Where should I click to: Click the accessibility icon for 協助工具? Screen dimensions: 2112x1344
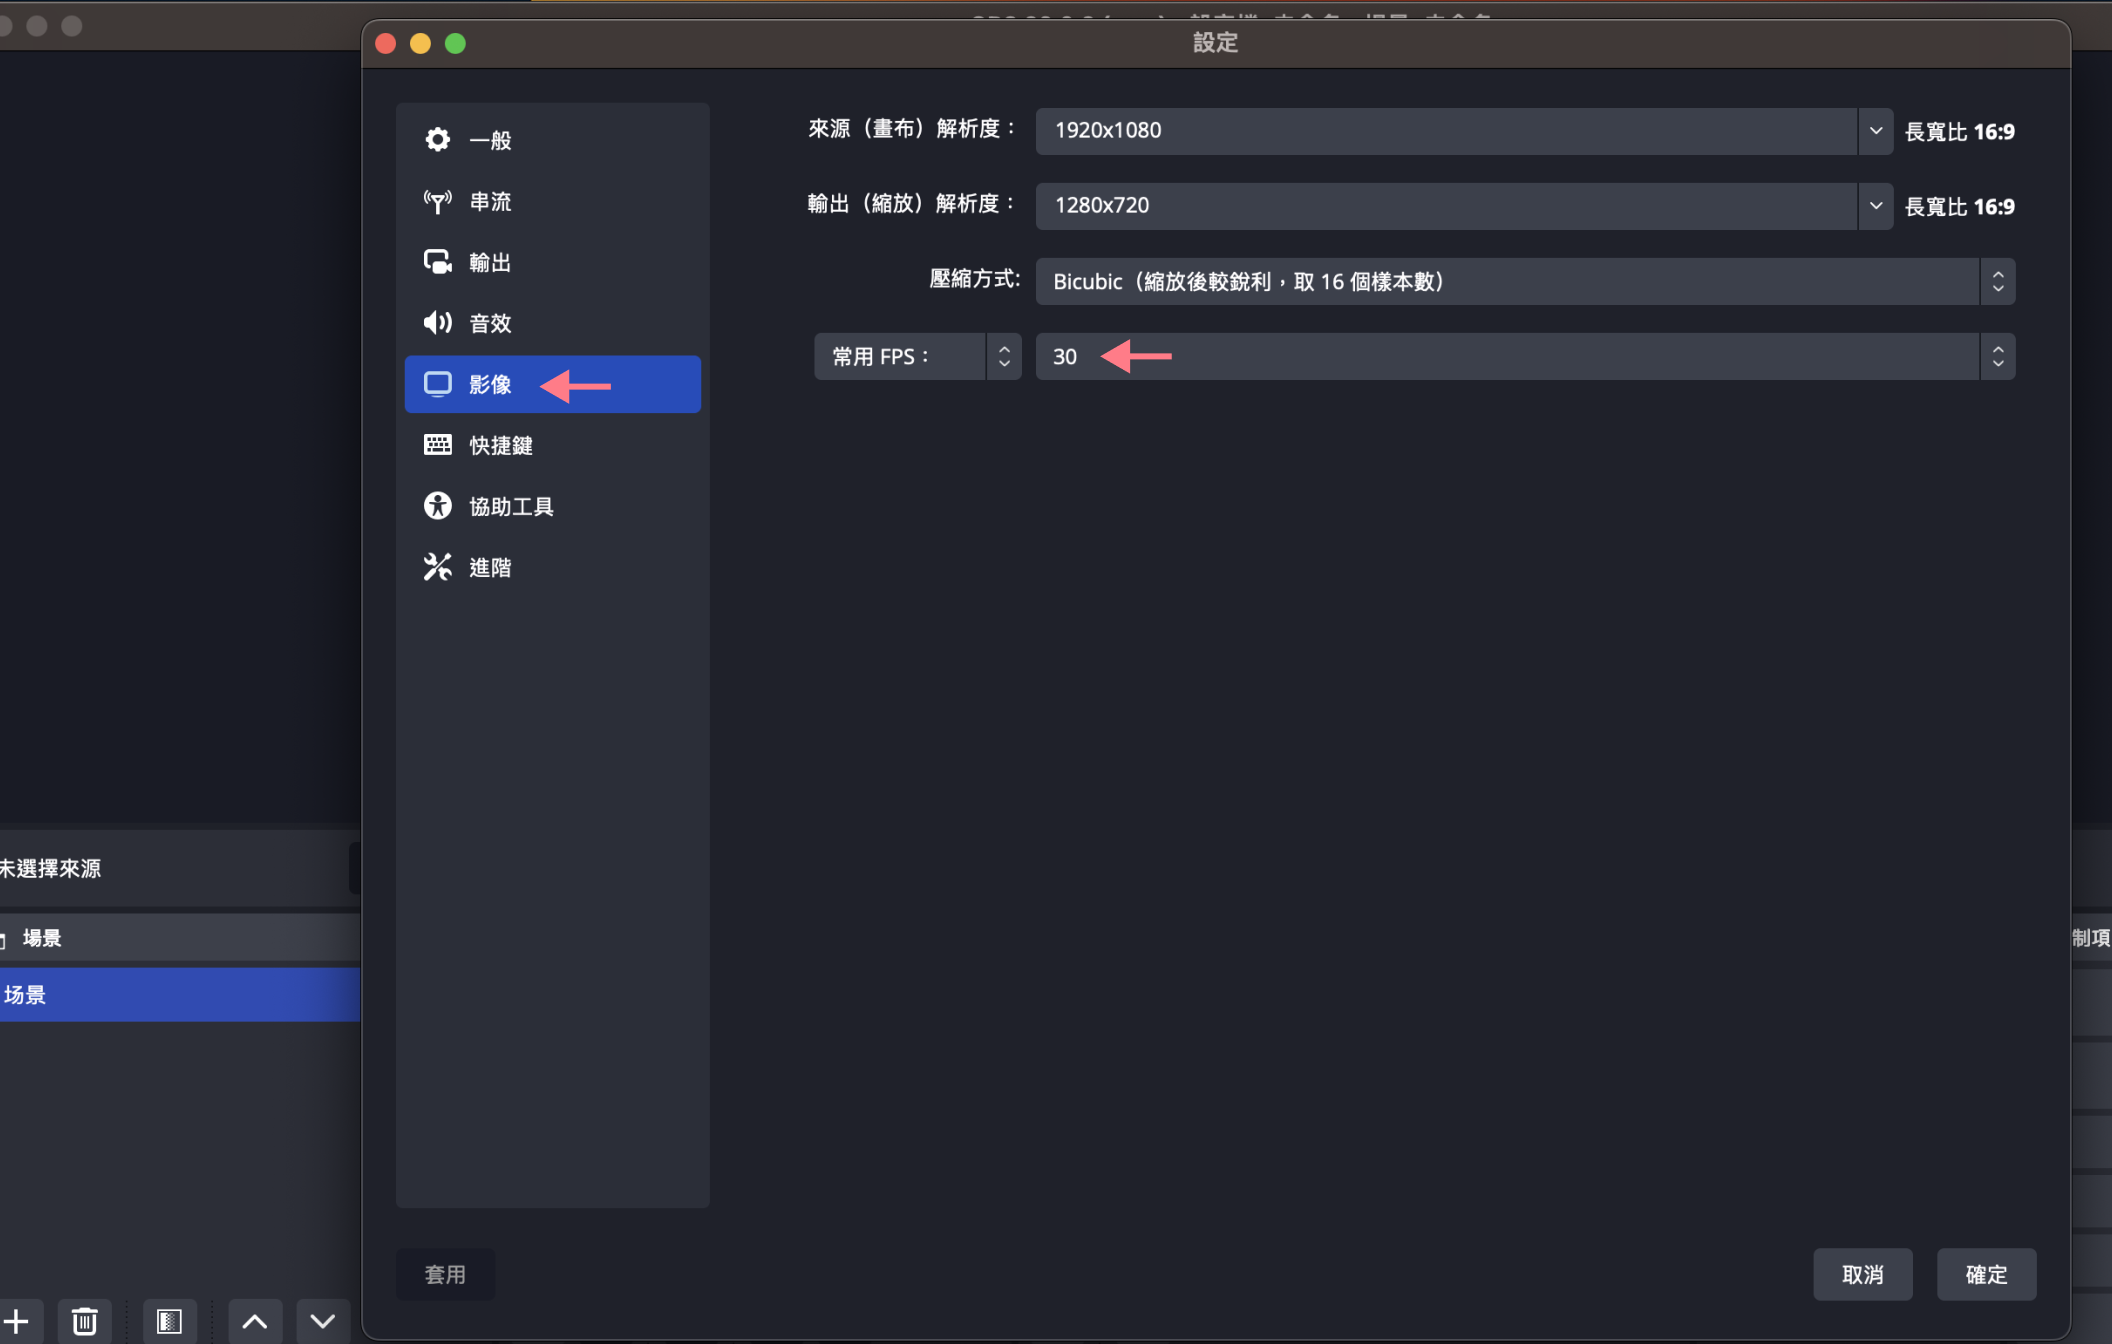point(437,506)
